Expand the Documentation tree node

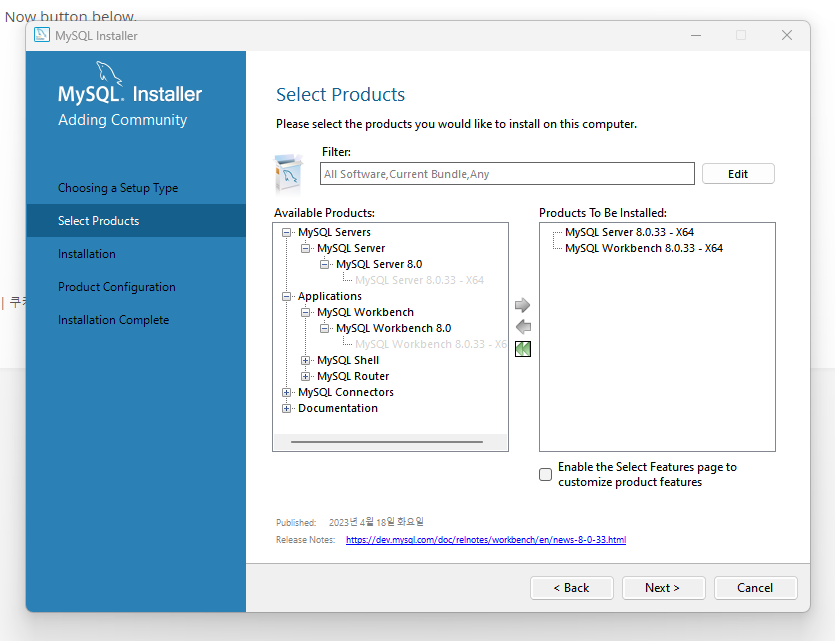click(x=286, y=408)
